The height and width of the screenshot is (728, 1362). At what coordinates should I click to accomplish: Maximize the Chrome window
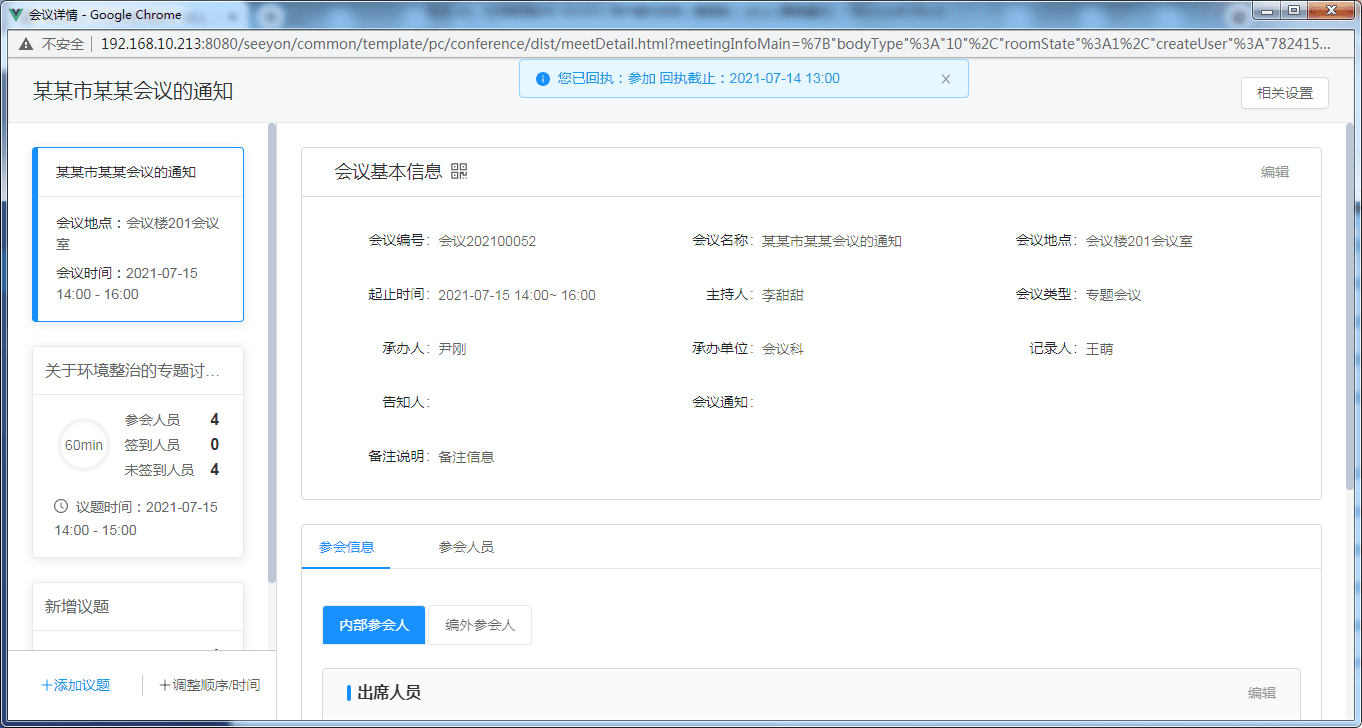[x=1294, y=11]
